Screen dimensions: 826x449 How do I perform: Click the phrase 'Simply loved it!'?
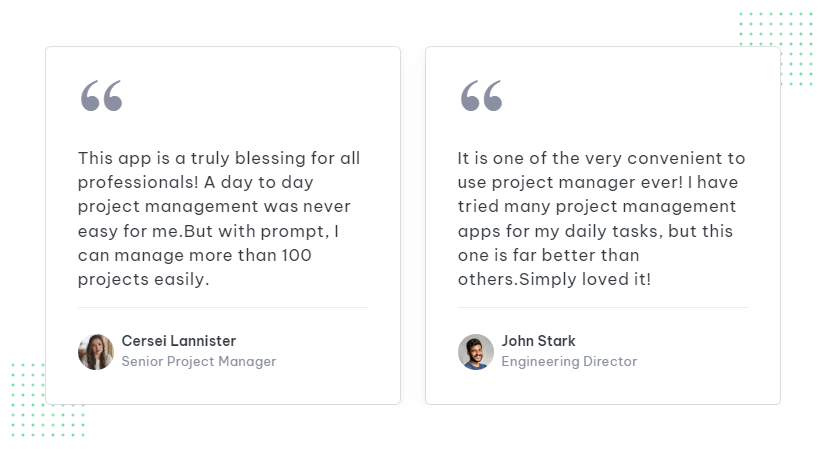tap(585, 279)
